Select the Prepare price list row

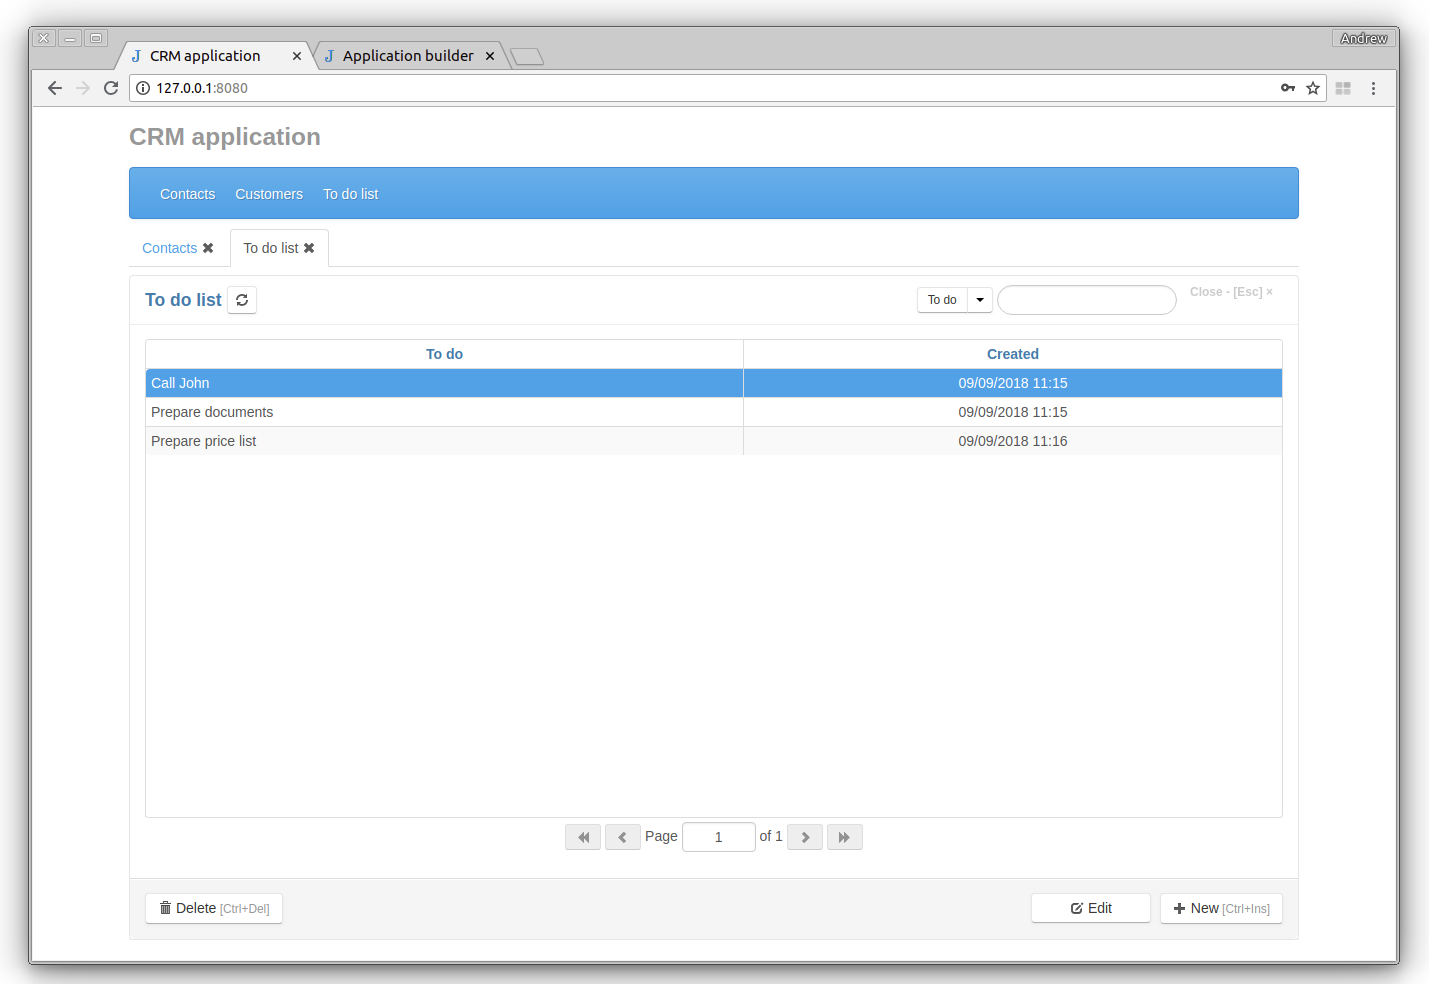point(714,441)
